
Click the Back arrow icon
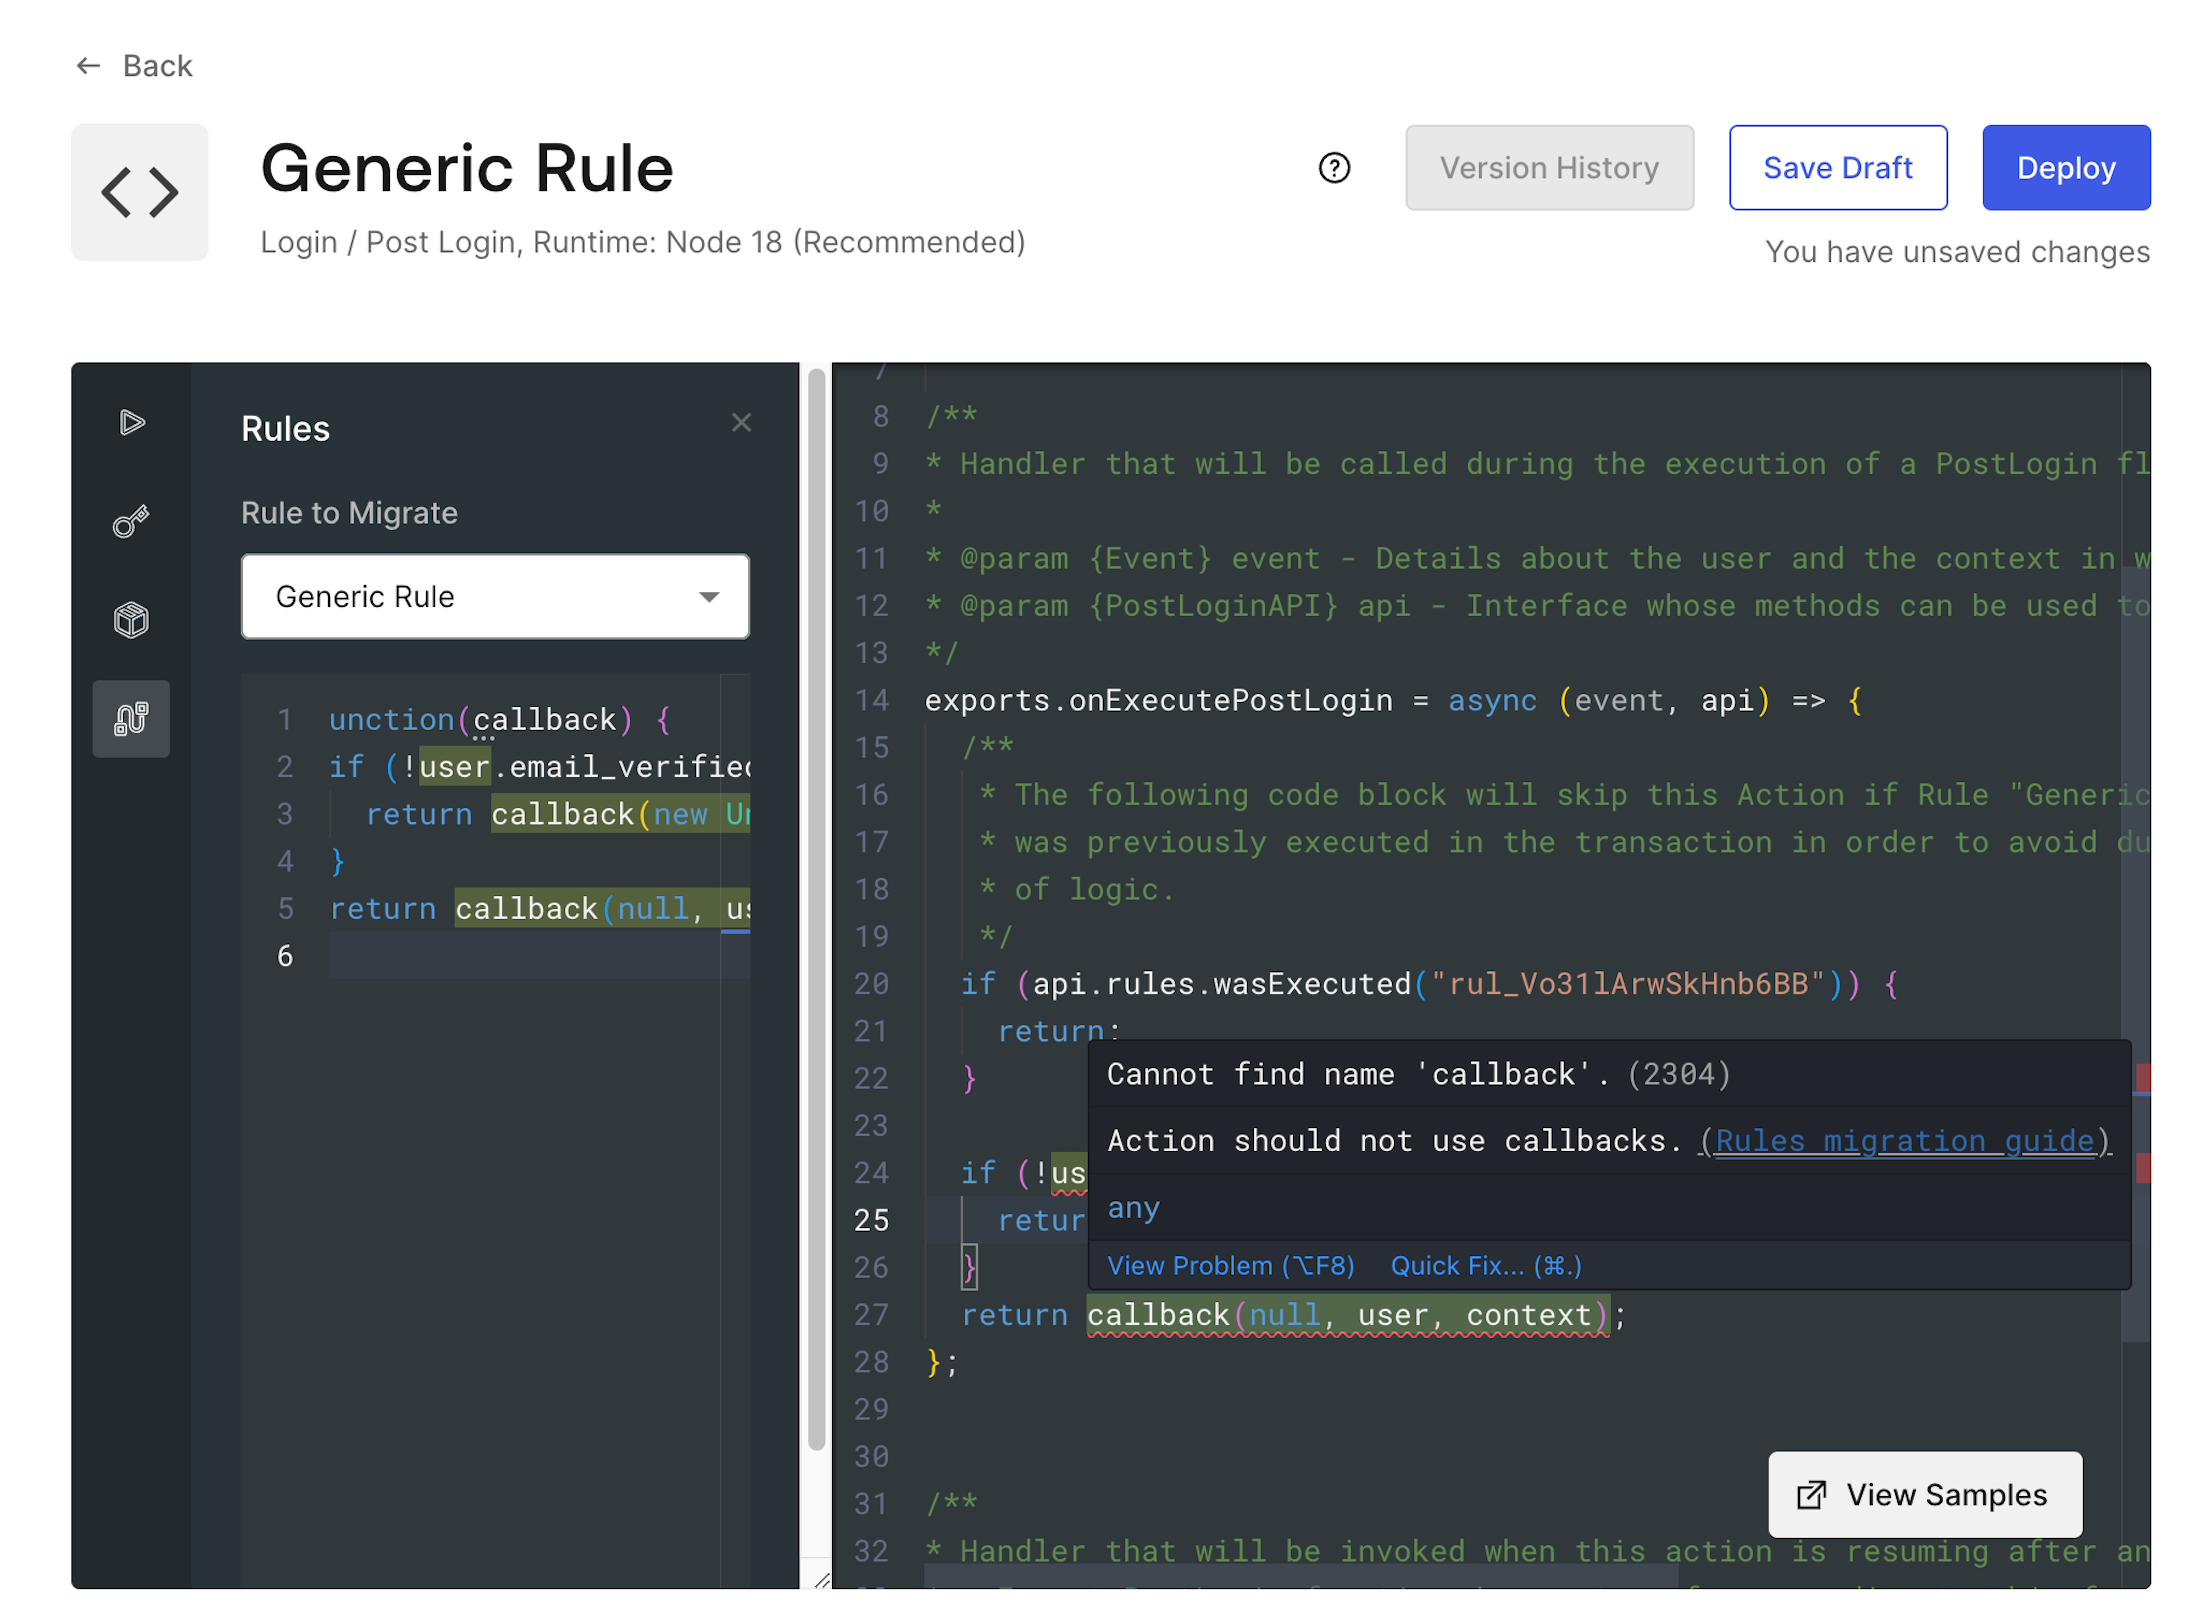click(88, 66)
